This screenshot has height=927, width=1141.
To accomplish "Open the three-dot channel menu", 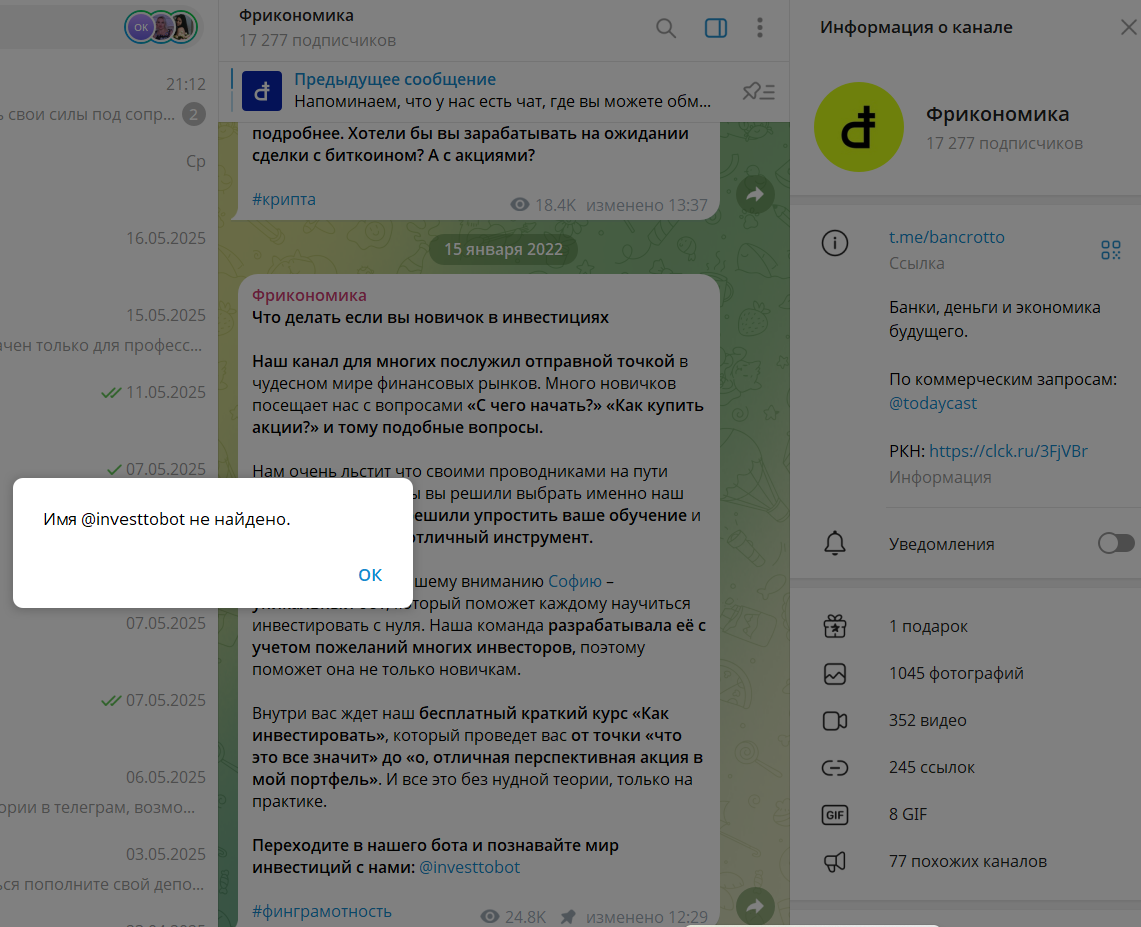I will click(760, 28).
